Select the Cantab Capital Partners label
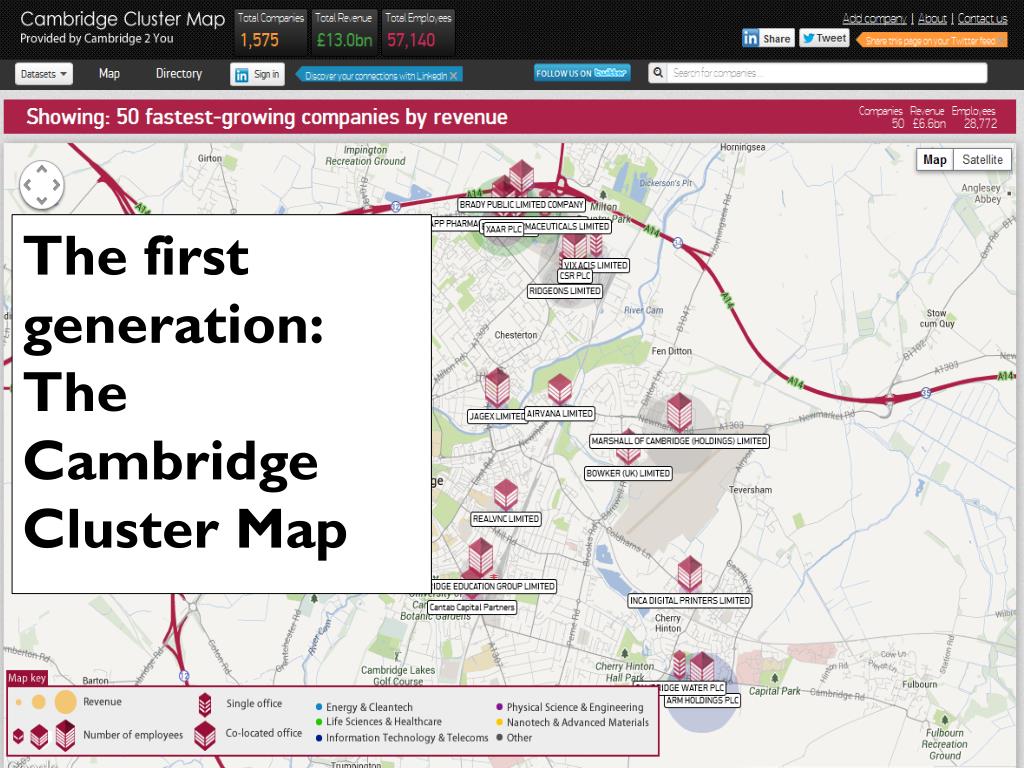The height and width of the screenshot is (768, 1024). click(x=472, y=607)
